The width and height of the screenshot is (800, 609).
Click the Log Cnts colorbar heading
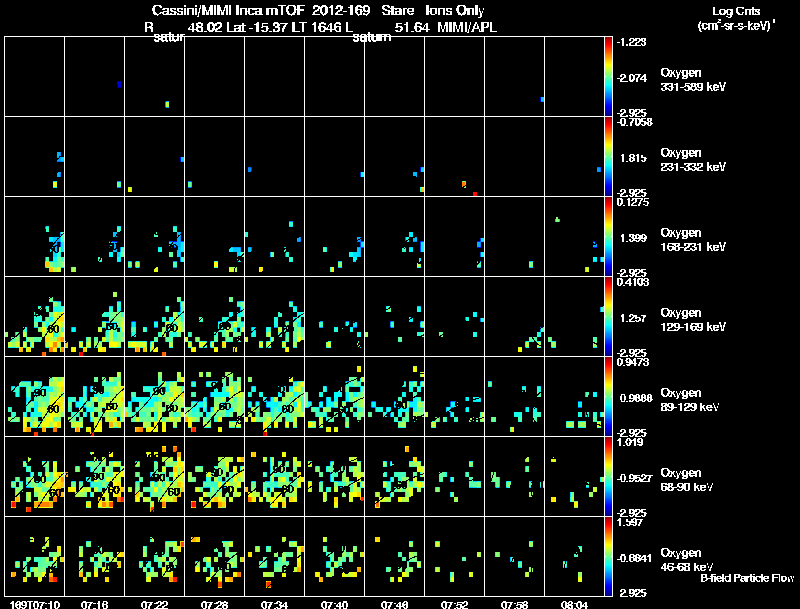point(736,11)
